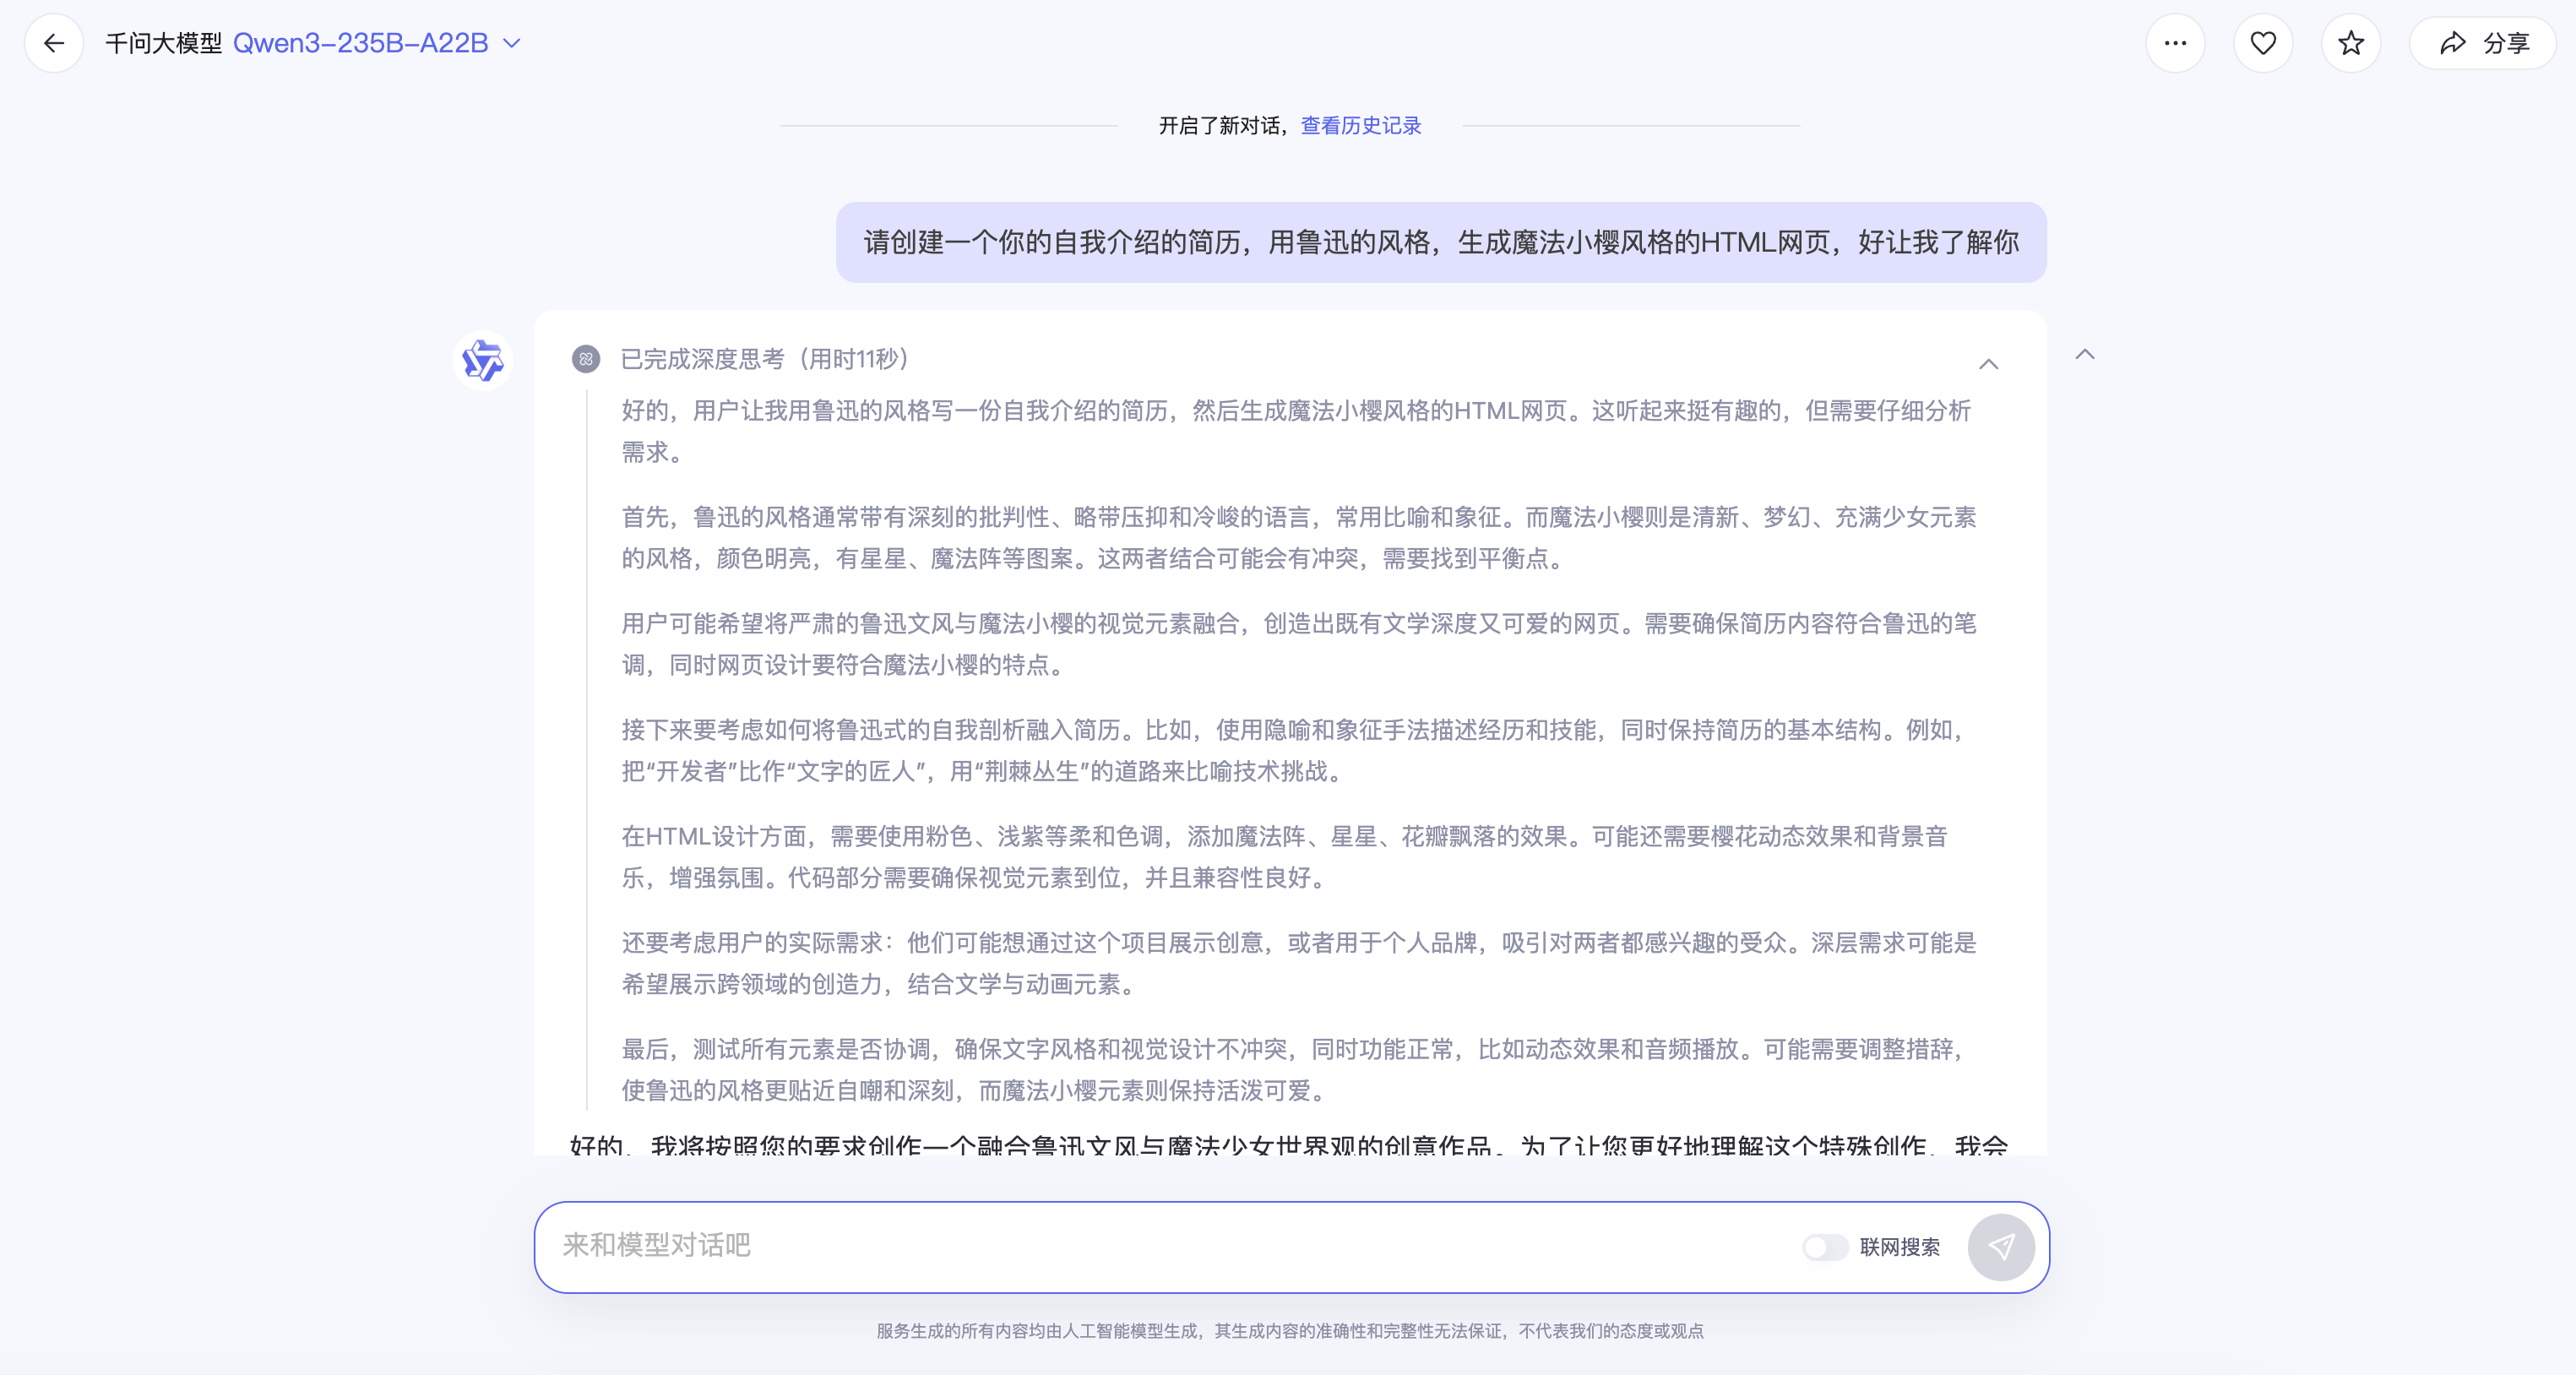This screenshot has height=1375, width=2576.
Task: Favorite this chat with the star icon
Action: tap(2351, 43)
